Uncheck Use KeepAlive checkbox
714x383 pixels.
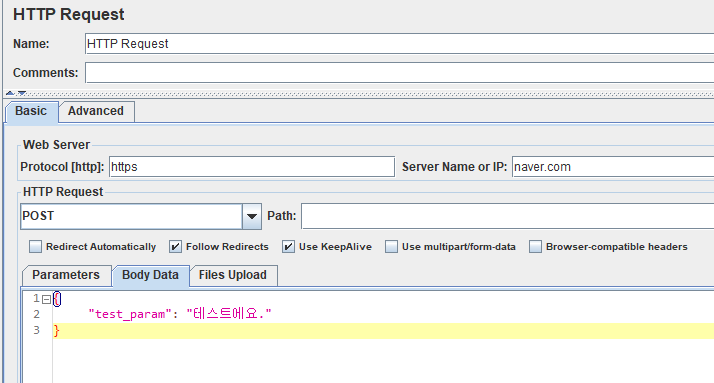[288, 247]
